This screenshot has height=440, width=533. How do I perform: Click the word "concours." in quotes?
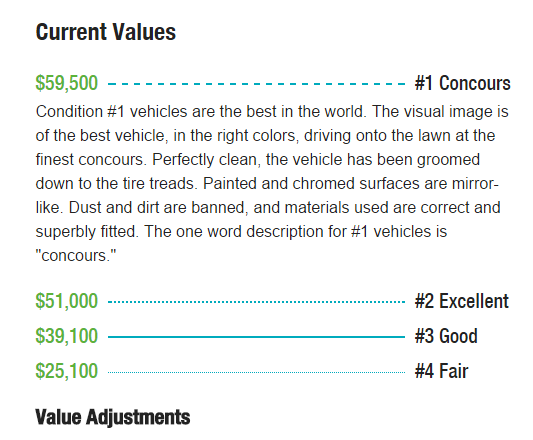(76, 256)
